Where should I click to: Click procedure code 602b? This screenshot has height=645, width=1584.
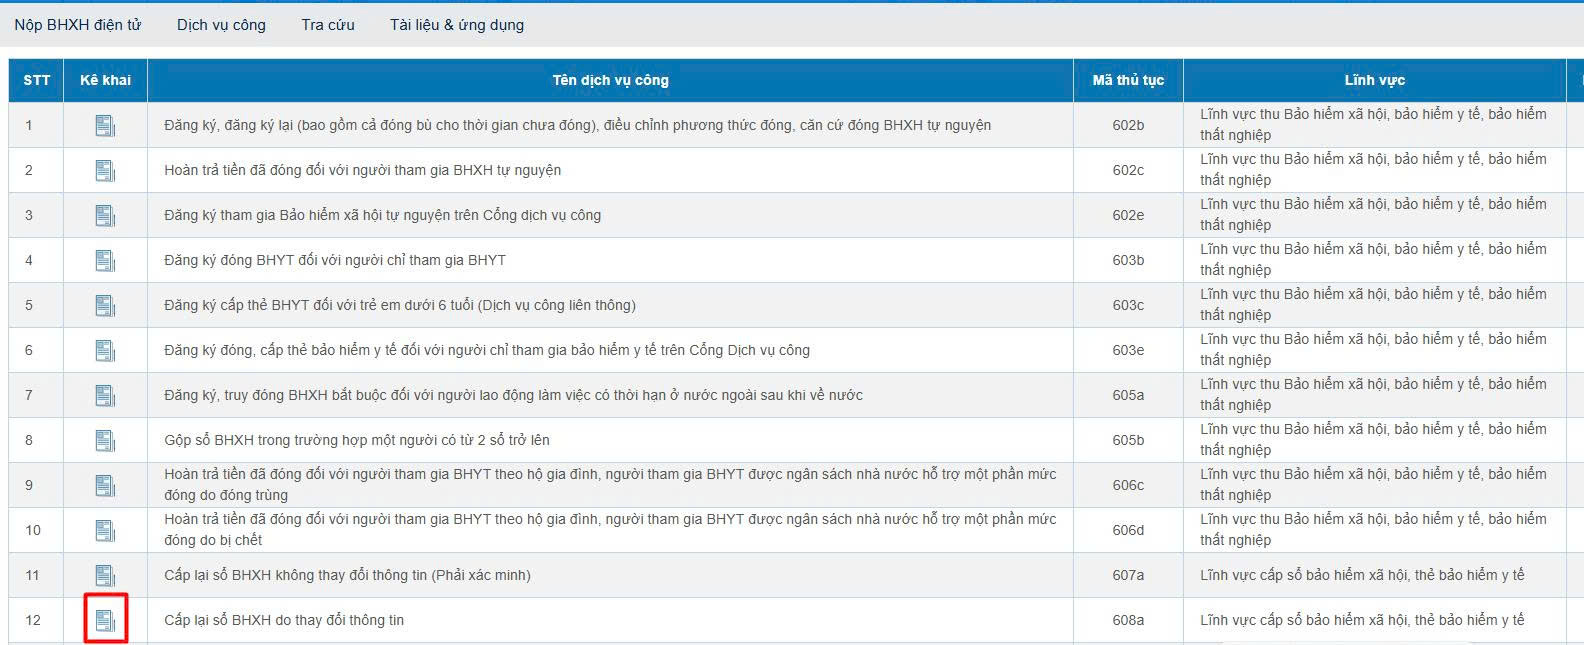[1128, 125]
